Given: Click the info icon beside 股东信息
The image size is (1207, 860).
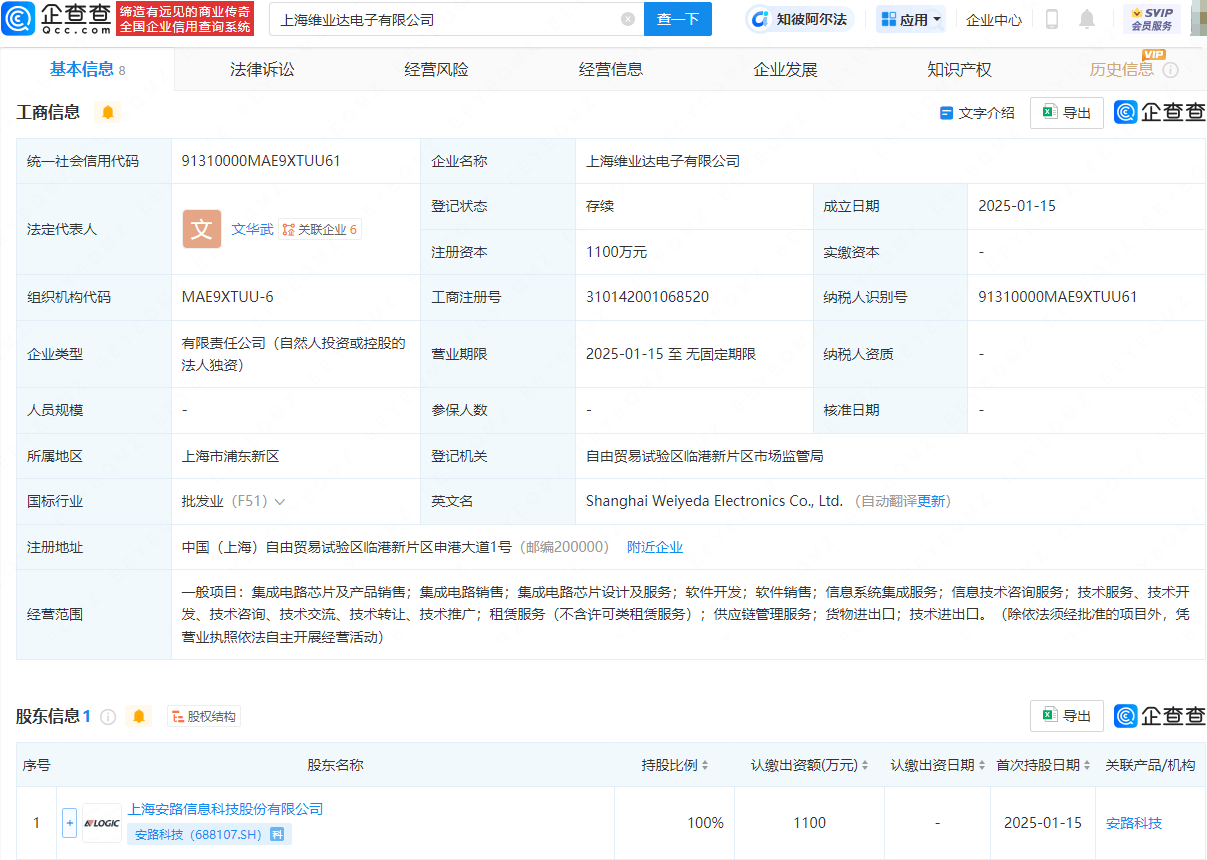Looking at the screenshot, I should point(108,716).
